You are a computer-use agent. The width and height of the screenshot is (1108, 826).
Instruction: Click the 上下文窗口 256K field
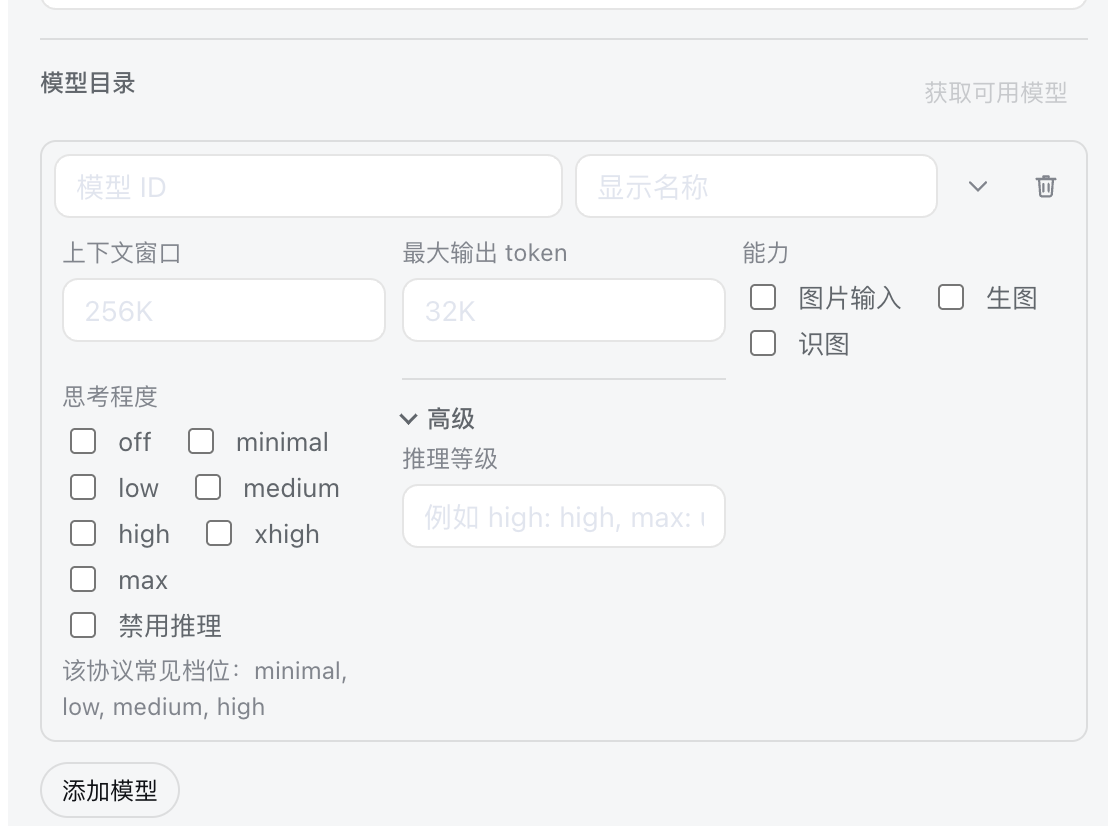point(224,310)
